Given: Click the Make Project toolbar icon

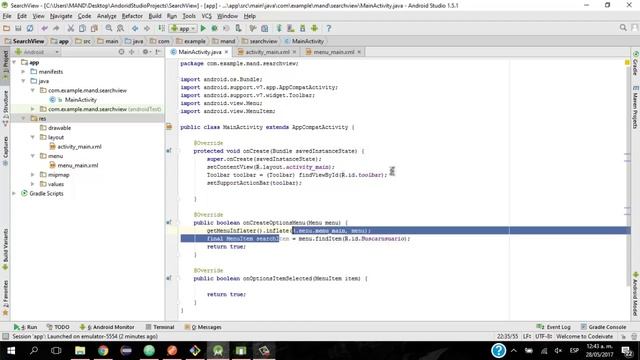Looking at the screenshot, I should click(162, 28).
